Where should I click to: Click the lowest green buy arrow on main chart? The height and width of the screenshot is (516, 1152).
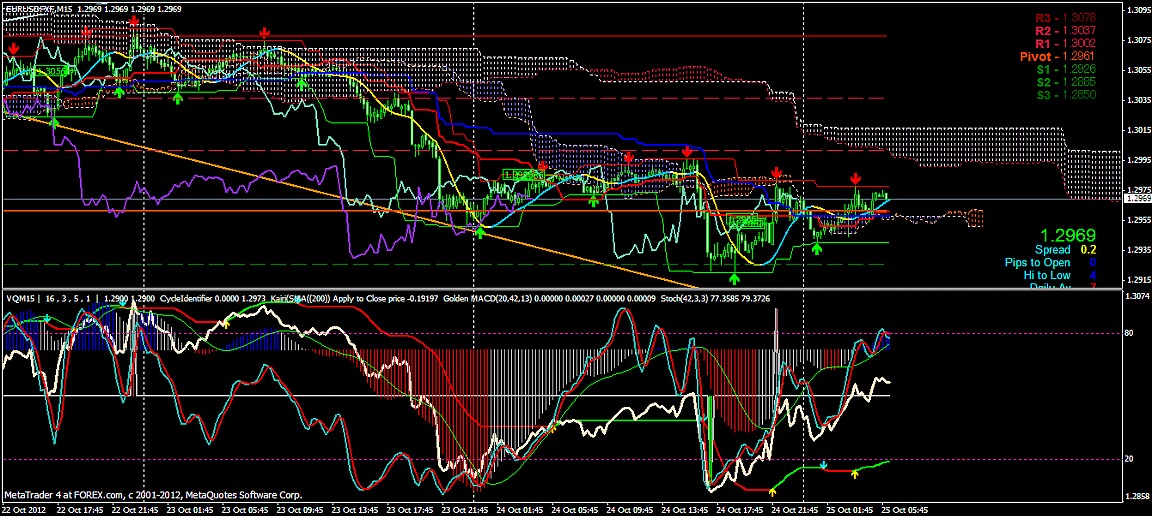[735, 277]
